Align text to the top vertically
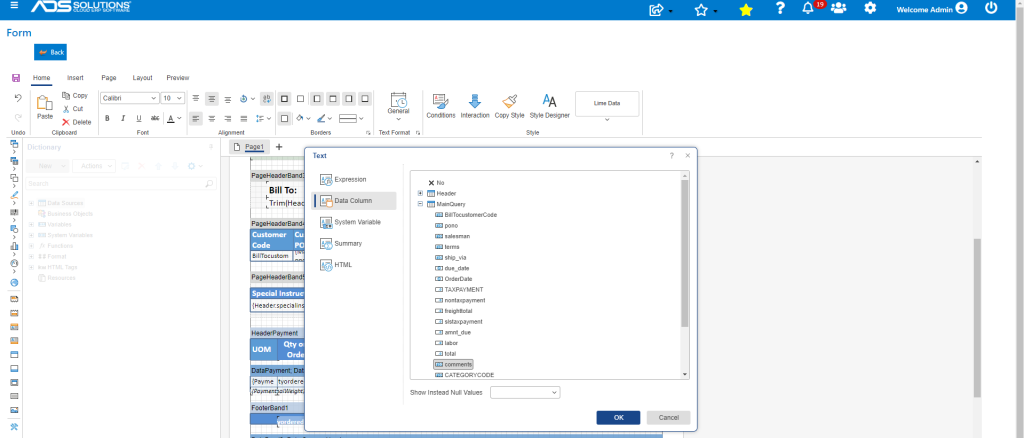 tap(196, 99)
